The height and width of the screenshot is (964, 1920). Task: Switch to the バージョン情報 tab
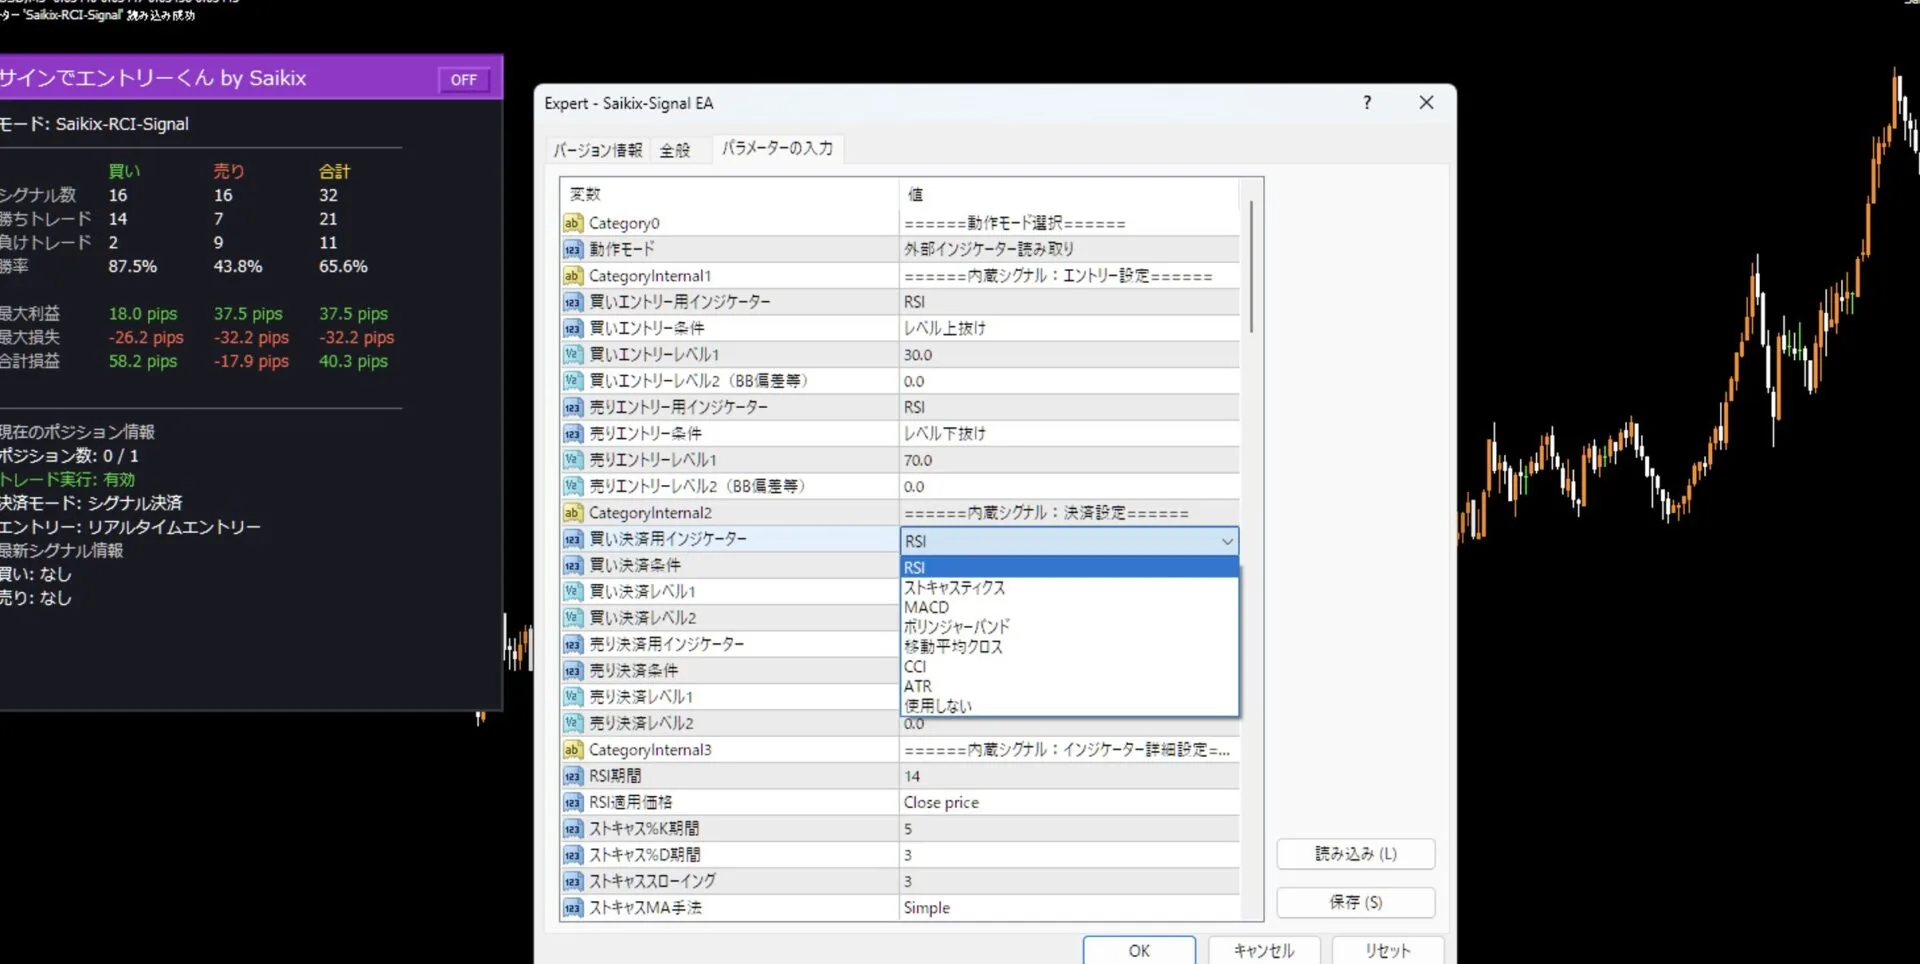(x=597, y=149)
